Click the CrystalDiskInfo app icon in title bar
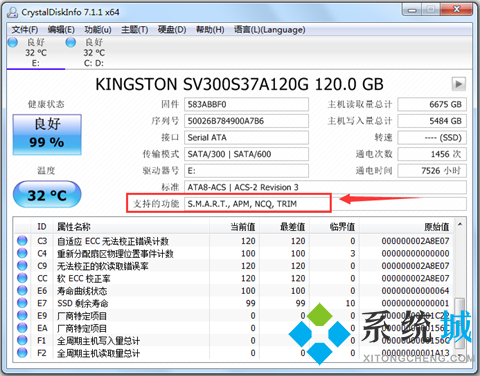The image size is (480, 376). 12,12
